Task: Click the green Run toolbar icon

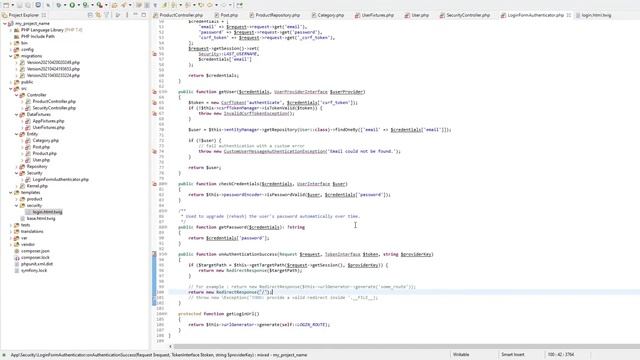Action: point(72,5)
